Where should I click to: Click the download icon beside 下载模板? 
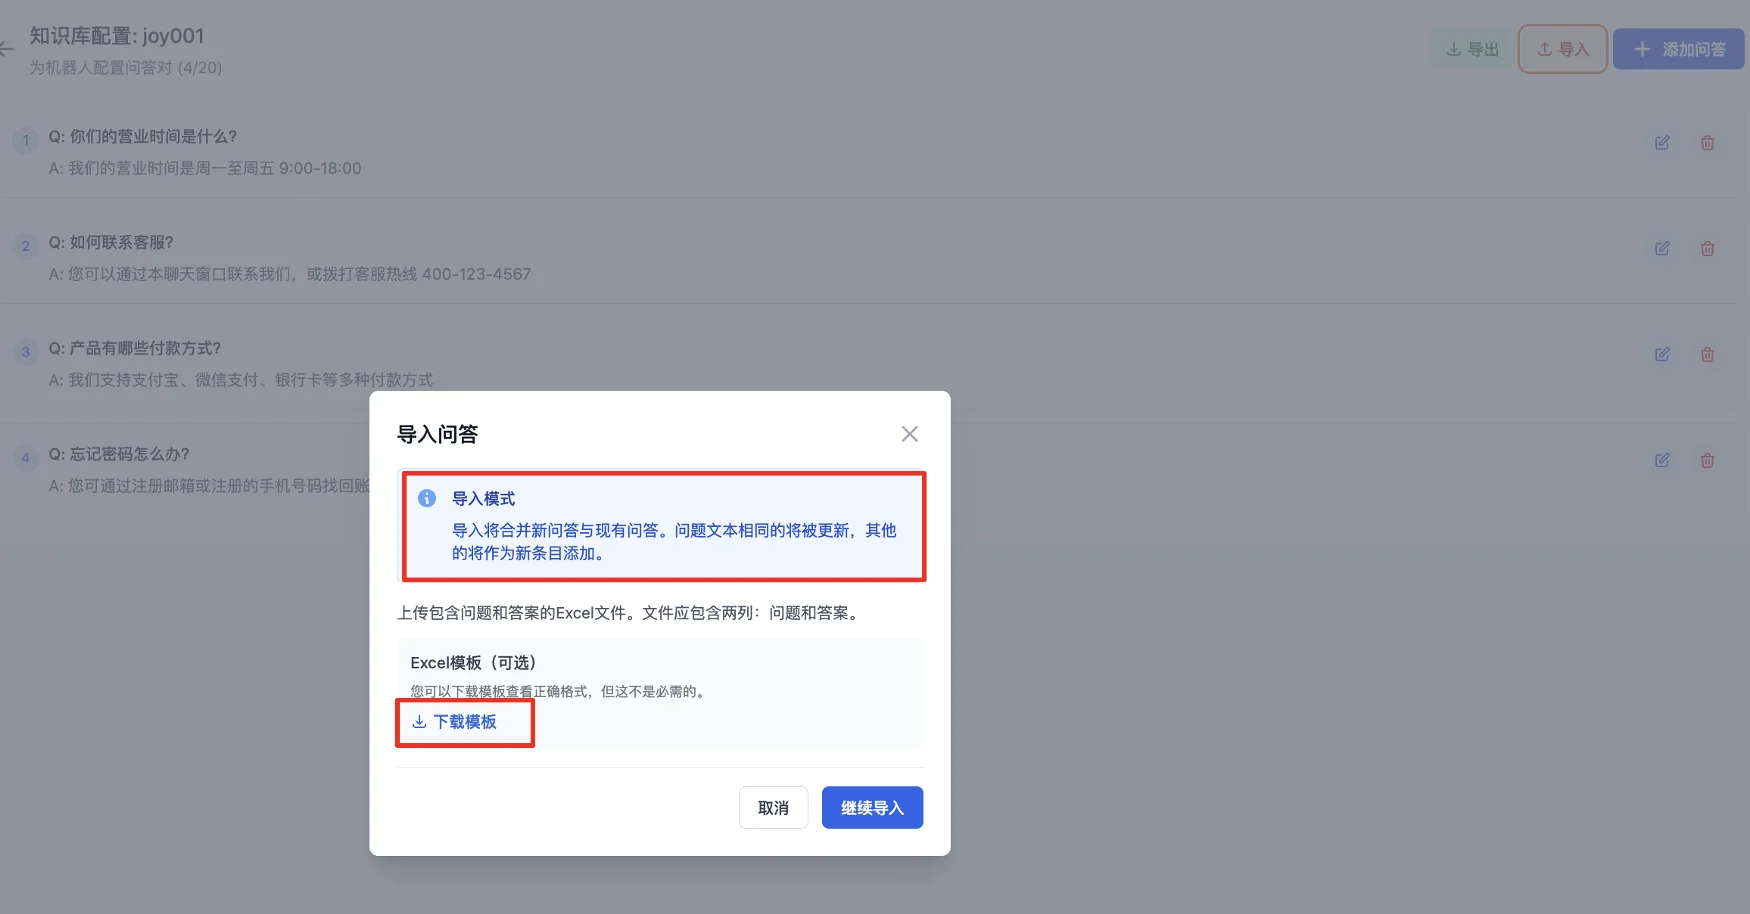coord(419,721)
